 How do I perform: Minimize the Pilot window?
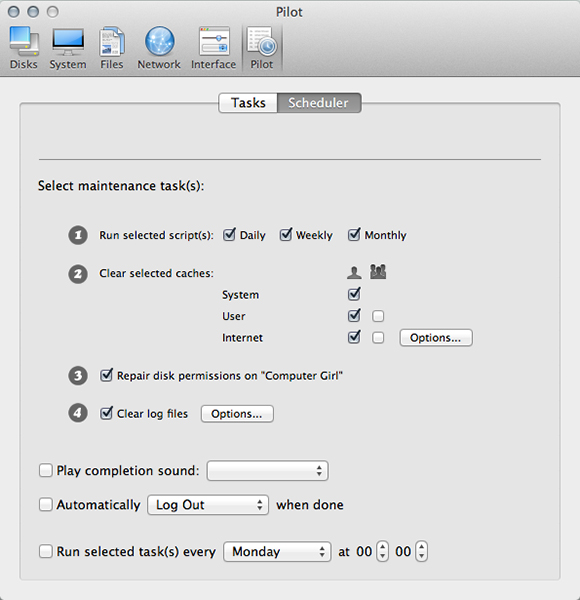[x=33, y=12]
